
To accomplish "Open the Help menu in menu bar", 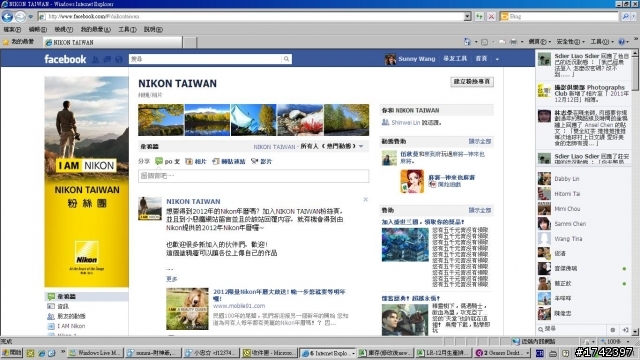I will pos(153,29).
